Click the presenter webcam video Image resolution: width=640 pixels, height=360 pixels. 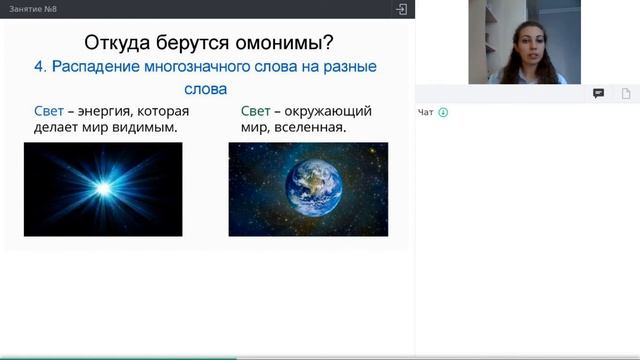click(x=524, y=42)
